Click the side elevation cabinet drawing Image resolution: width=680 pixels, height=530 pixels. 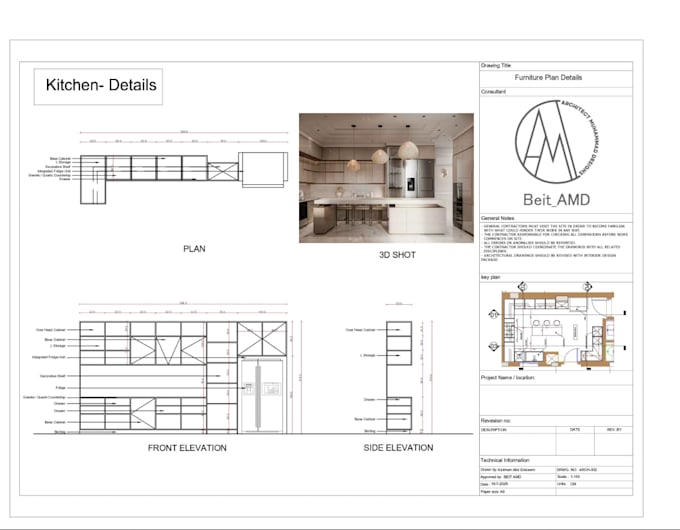coord(399,376)
